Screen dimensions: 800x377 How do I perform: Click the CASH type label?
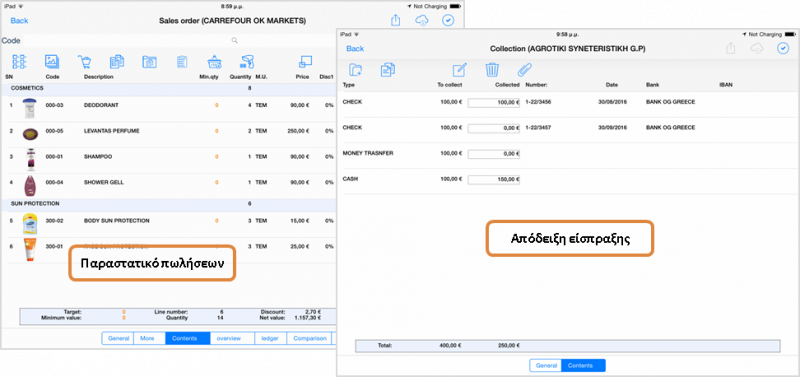pyautogui.click(x=350, y=179)
